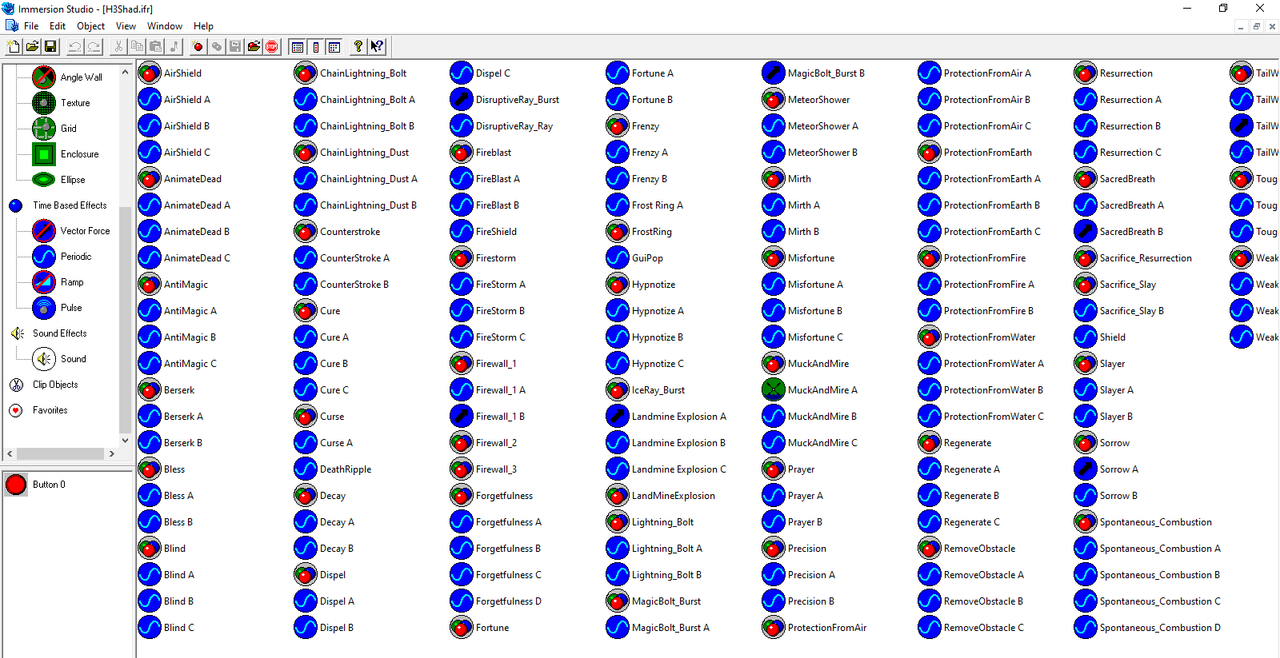1280x658 pixels.
Task: Open the File menu
Action: tap(31, 26)
